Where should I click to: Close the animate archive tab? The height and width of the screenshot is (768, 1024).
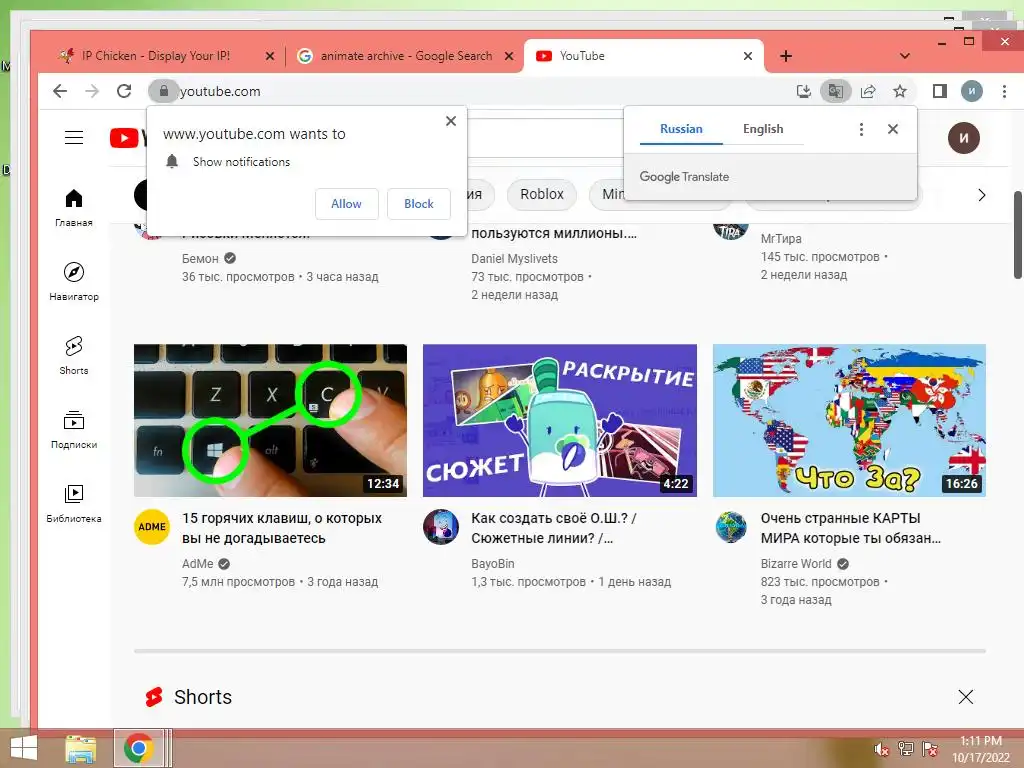pos(509,56)
